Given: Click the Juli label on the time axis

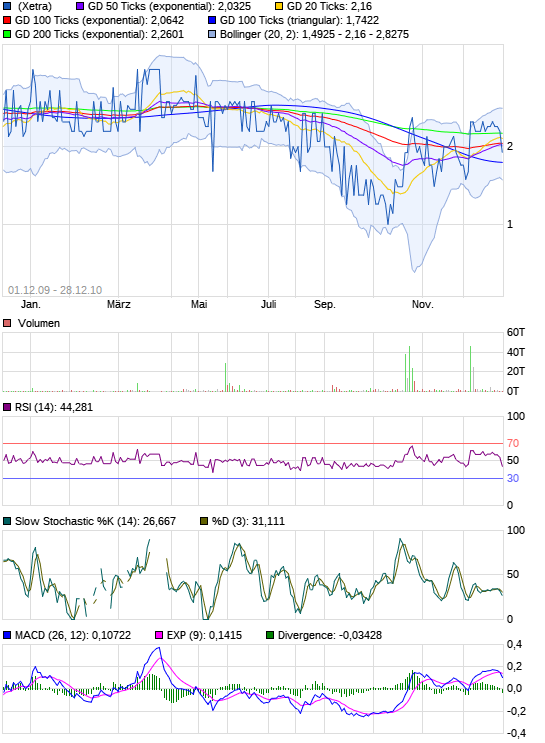Looking at the screenshot, I should (268, 304).
